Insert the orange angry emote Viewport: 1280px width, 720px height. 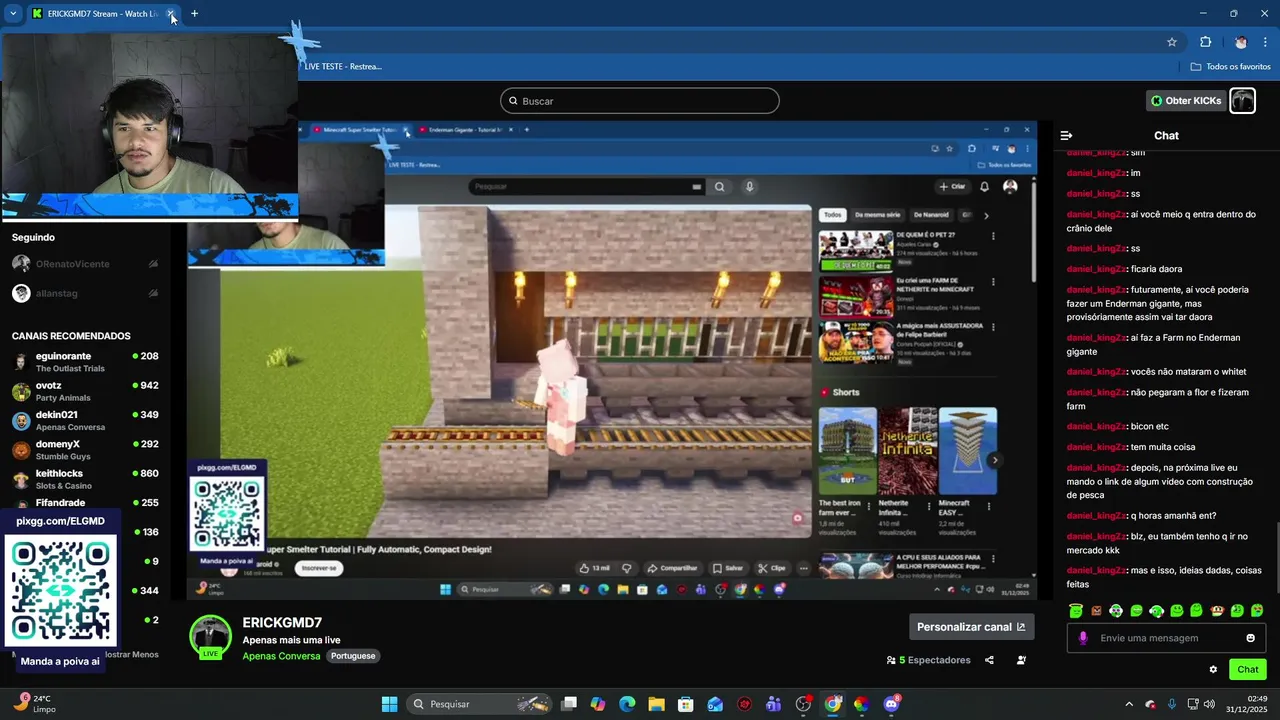coord(1096,611)
